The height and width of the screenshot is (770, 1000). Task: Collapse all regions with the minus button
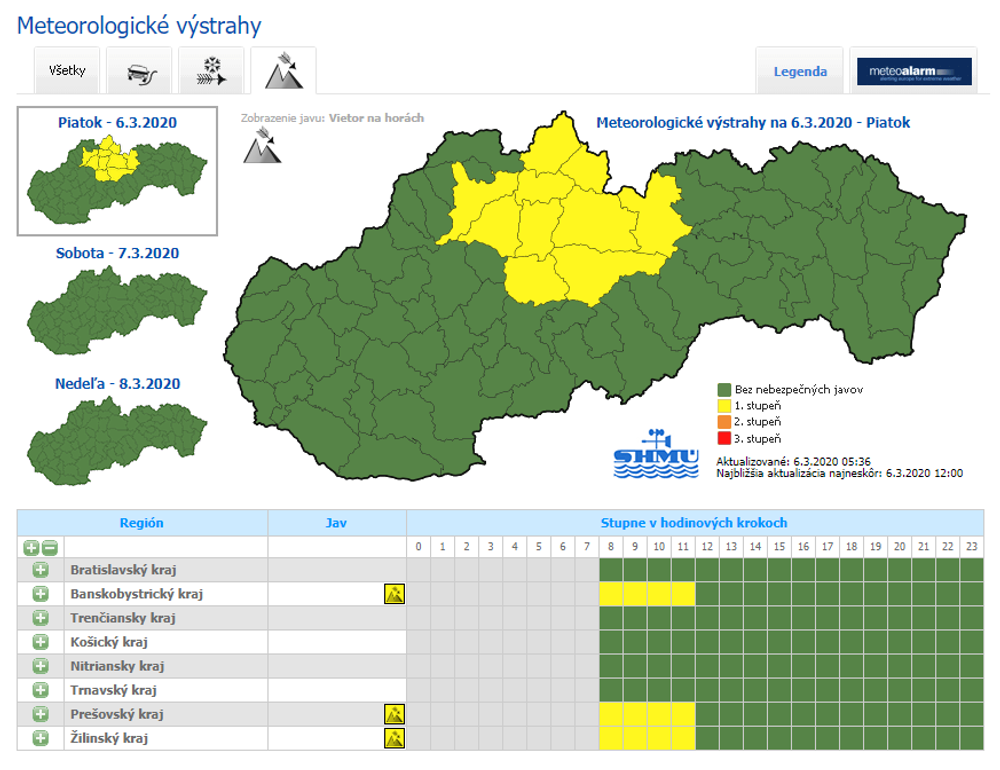(49, 547)
